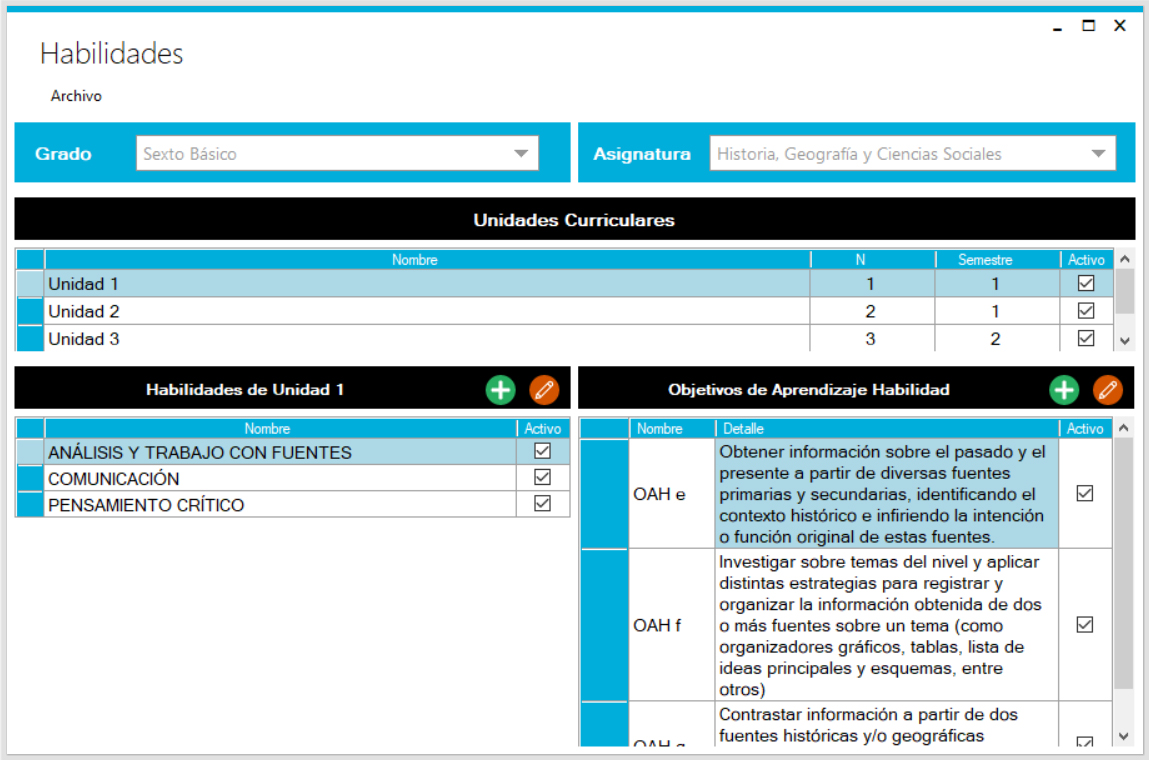Sort units by the N column header
Viewport: 1149px width, 760px height.
click(873, 259)
